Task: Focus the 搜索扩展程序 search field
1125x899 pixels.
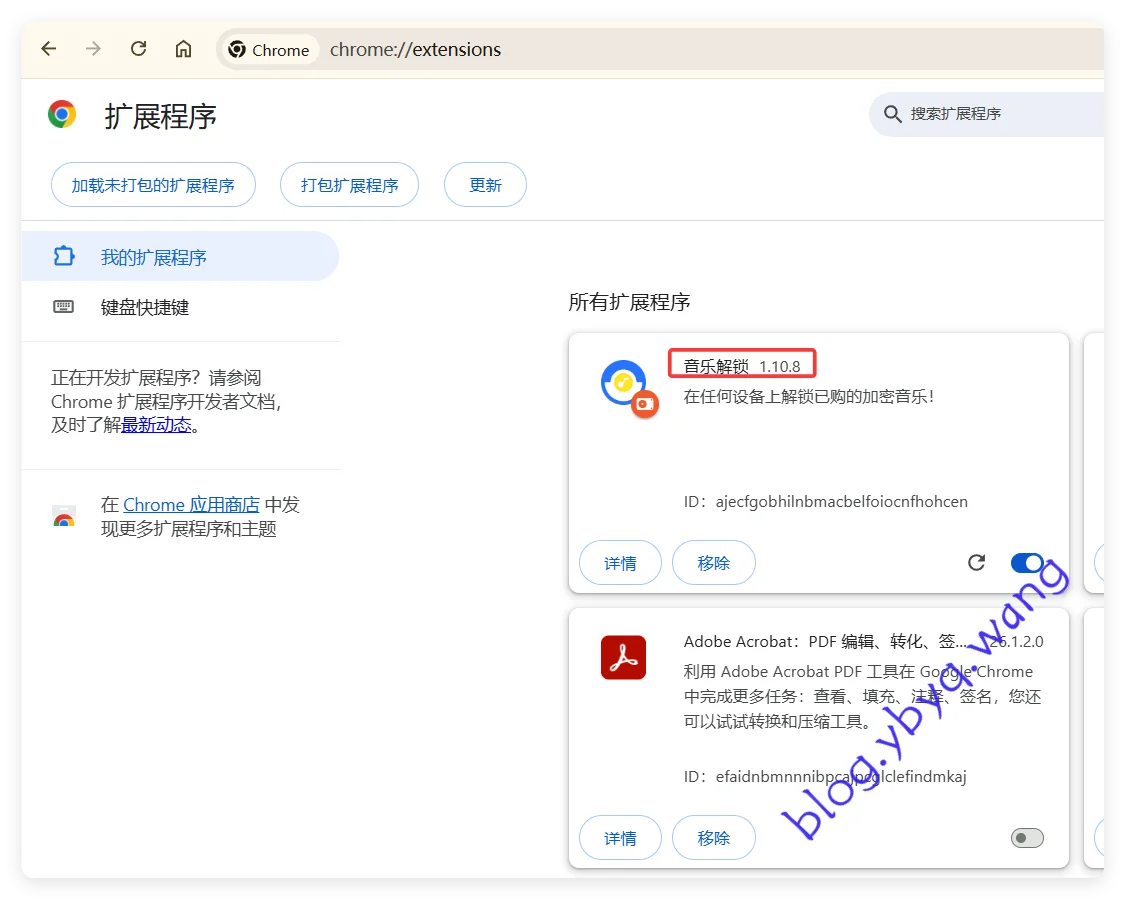Action: coord(990,114)
